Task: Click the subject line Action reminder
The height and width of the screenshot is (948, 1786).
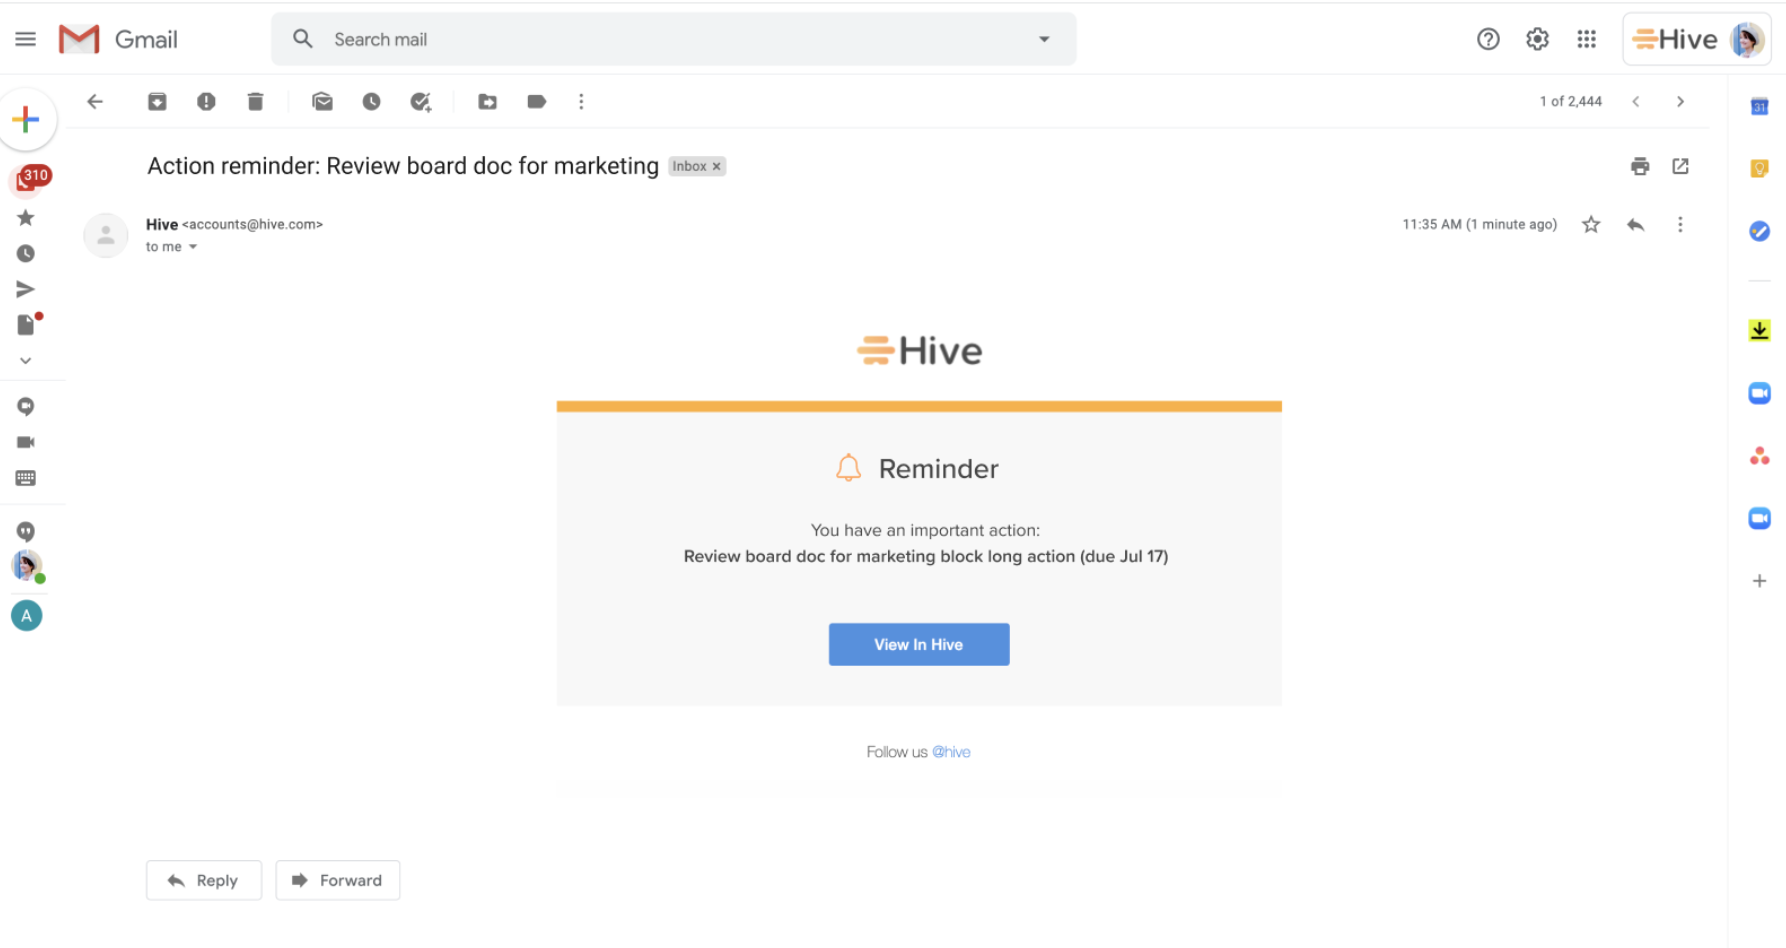Action: 403,166
